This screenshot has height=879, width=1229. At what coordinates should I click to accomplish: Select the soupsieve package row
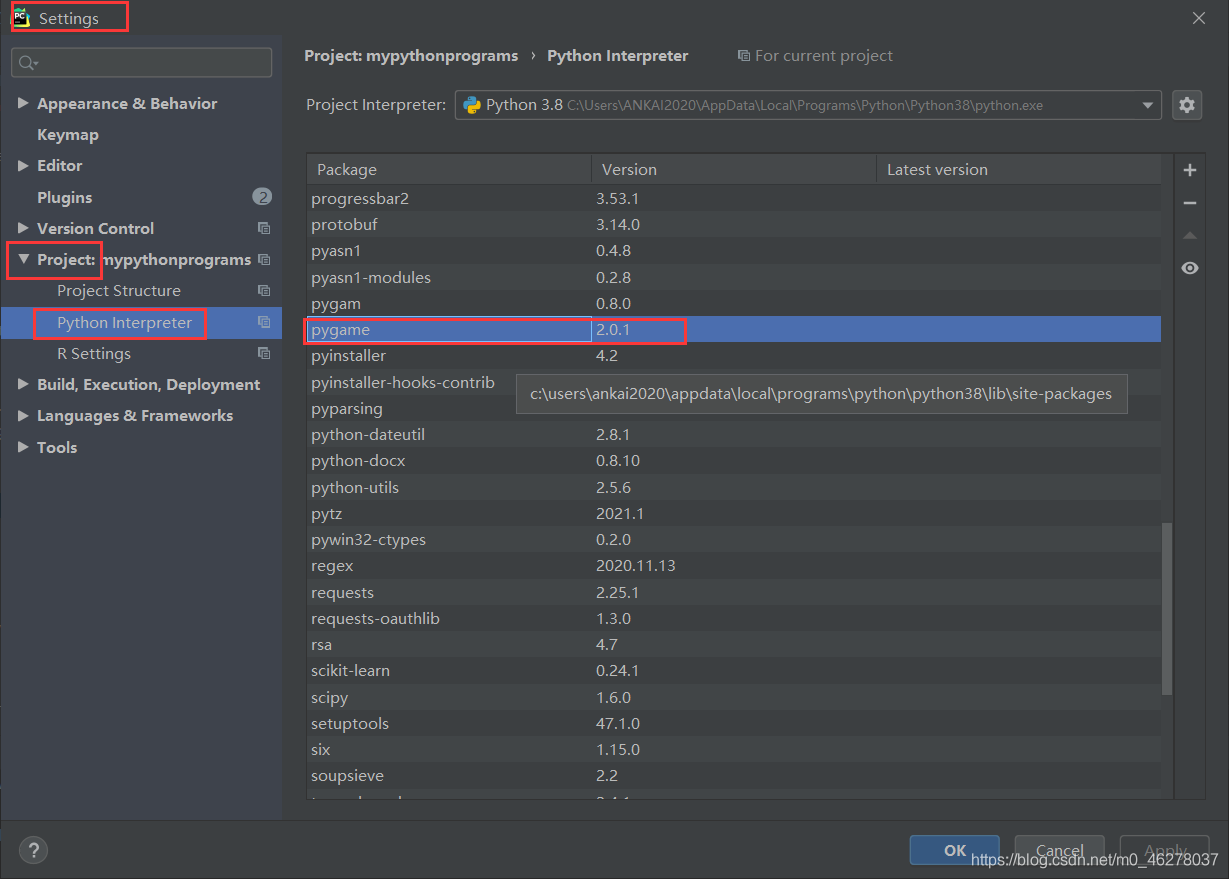pyautogui.click(x=734, y=775)
